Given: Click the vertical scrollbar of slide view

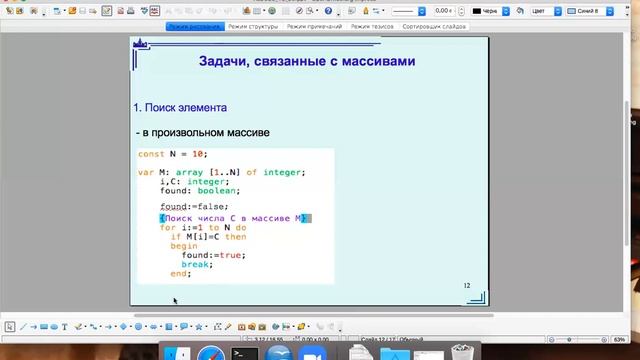Looking at the screenshot, I should pos(627,173).
